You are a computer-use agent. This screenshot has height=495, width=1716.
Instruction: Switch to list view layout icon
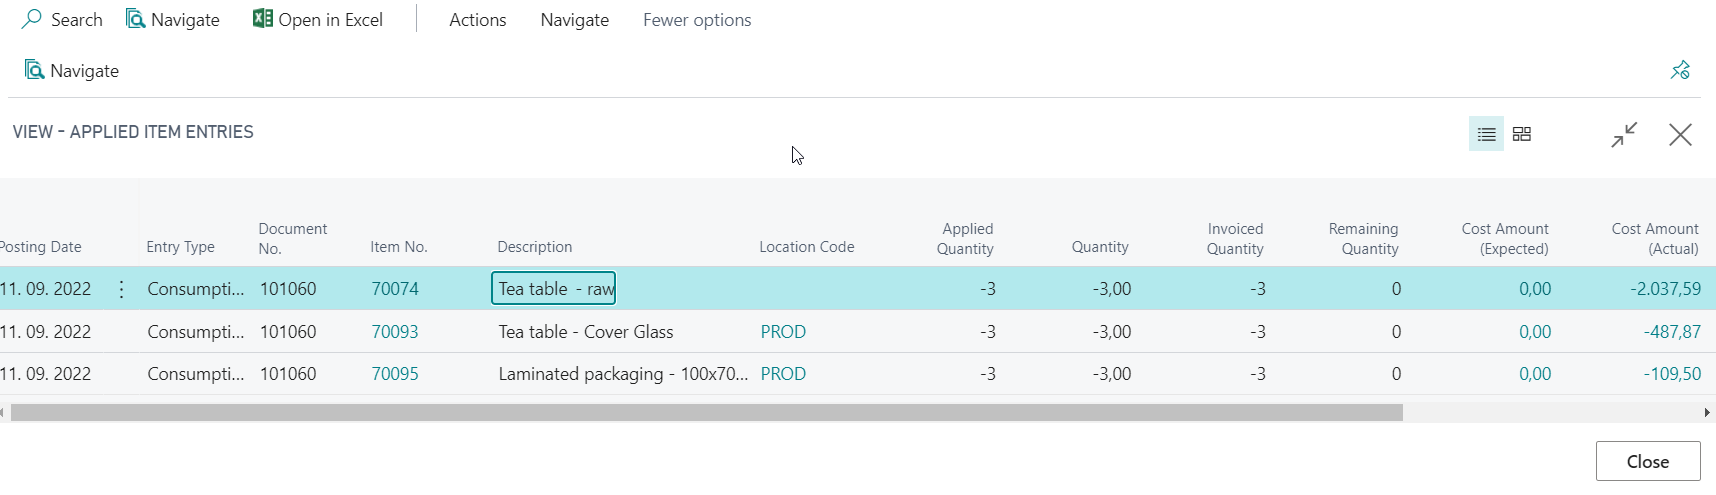tap(1486, 134)
